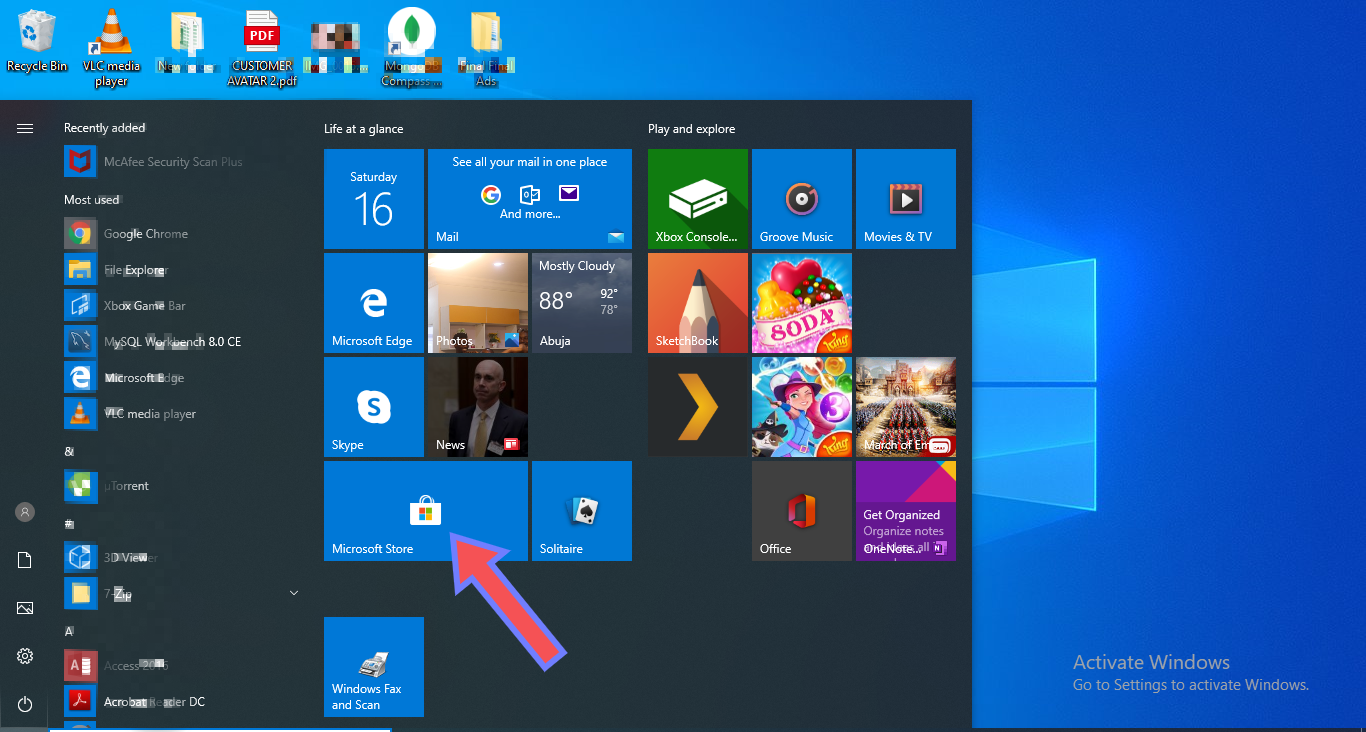Viewport: 1366px width, 732px height.
Task: Expand the Start menu hamburger button
Action: pos(25,128)
